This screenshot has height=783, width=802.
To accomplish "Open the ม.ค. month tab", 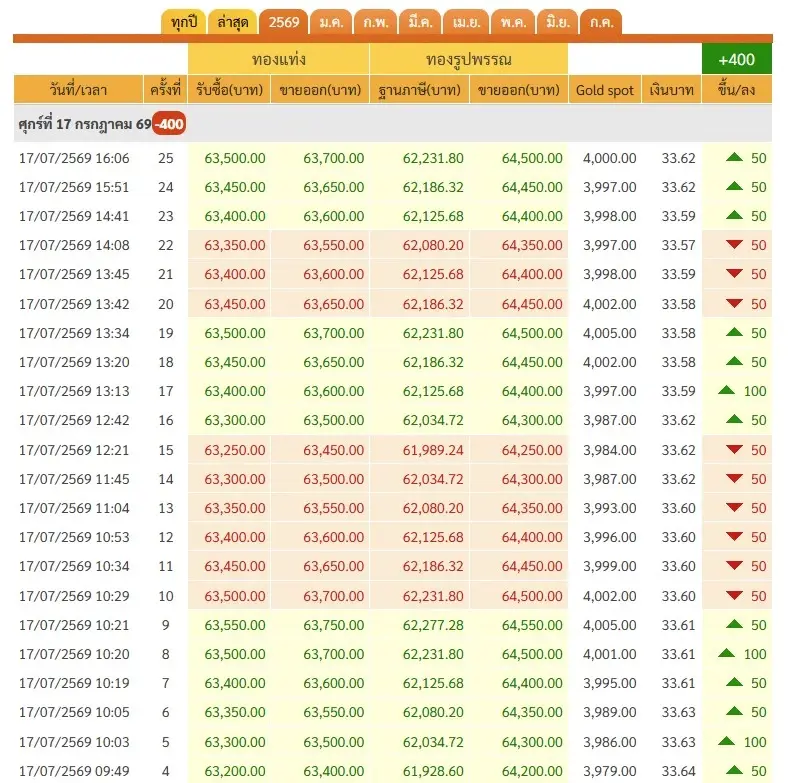I will click(331, 23).
